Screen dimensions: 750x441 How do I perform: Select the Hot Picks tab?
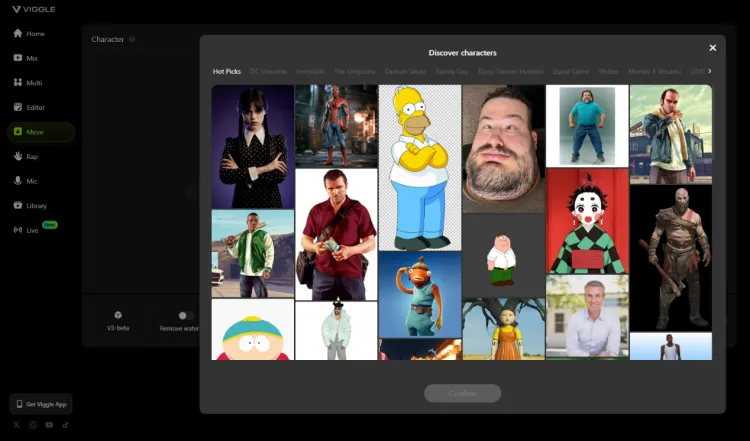[226, 72]
